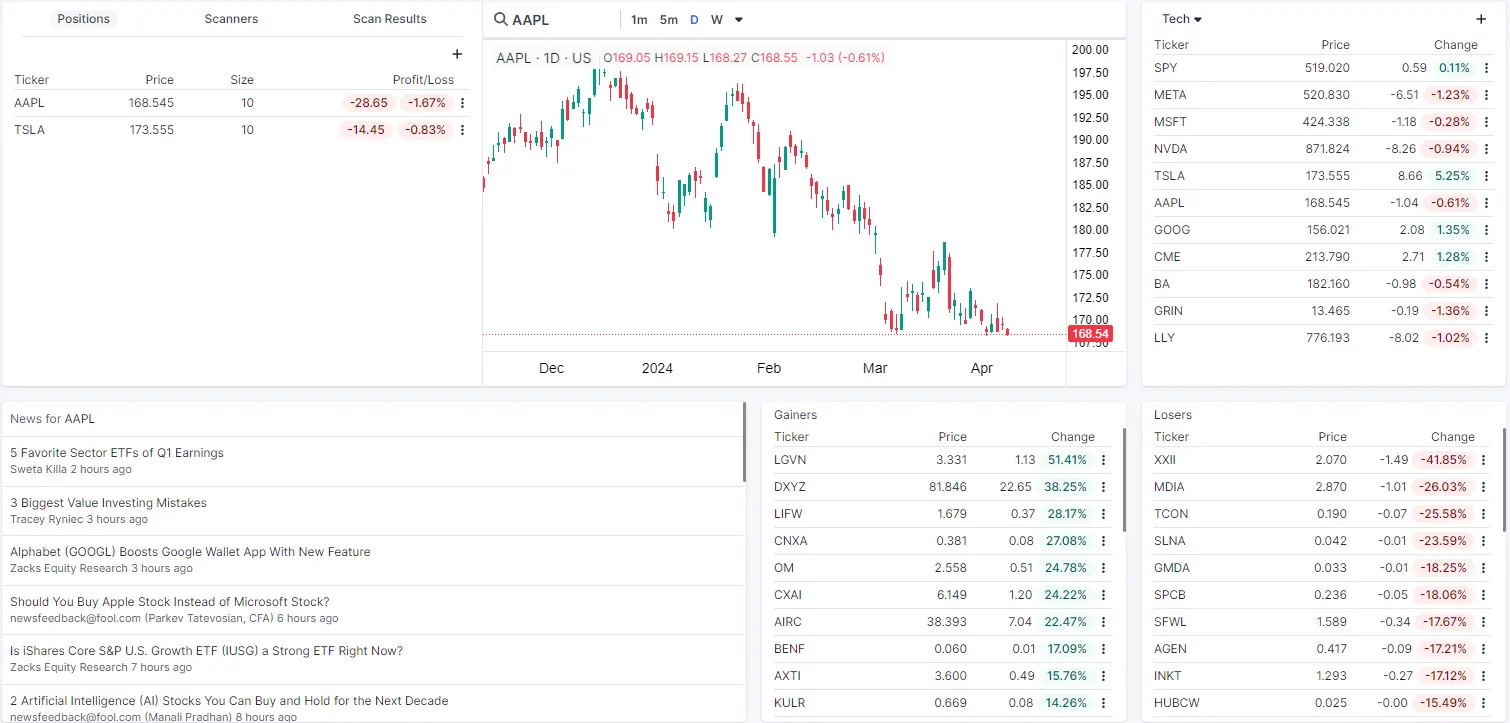Screen dimensions: 1510x723
Task: Switch to the Scanners tab
Action: tap(231, 18)
